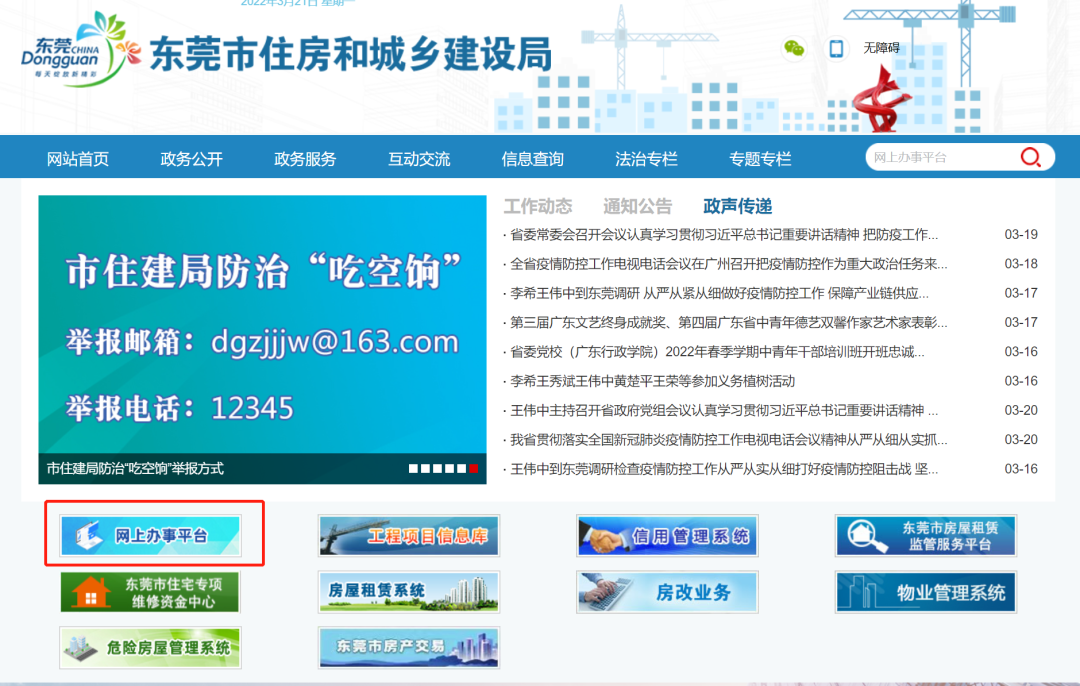Click the red search magnifier icon
Screen dimensions: 1080x686
pyautogui.click(x=1029, y=156)
